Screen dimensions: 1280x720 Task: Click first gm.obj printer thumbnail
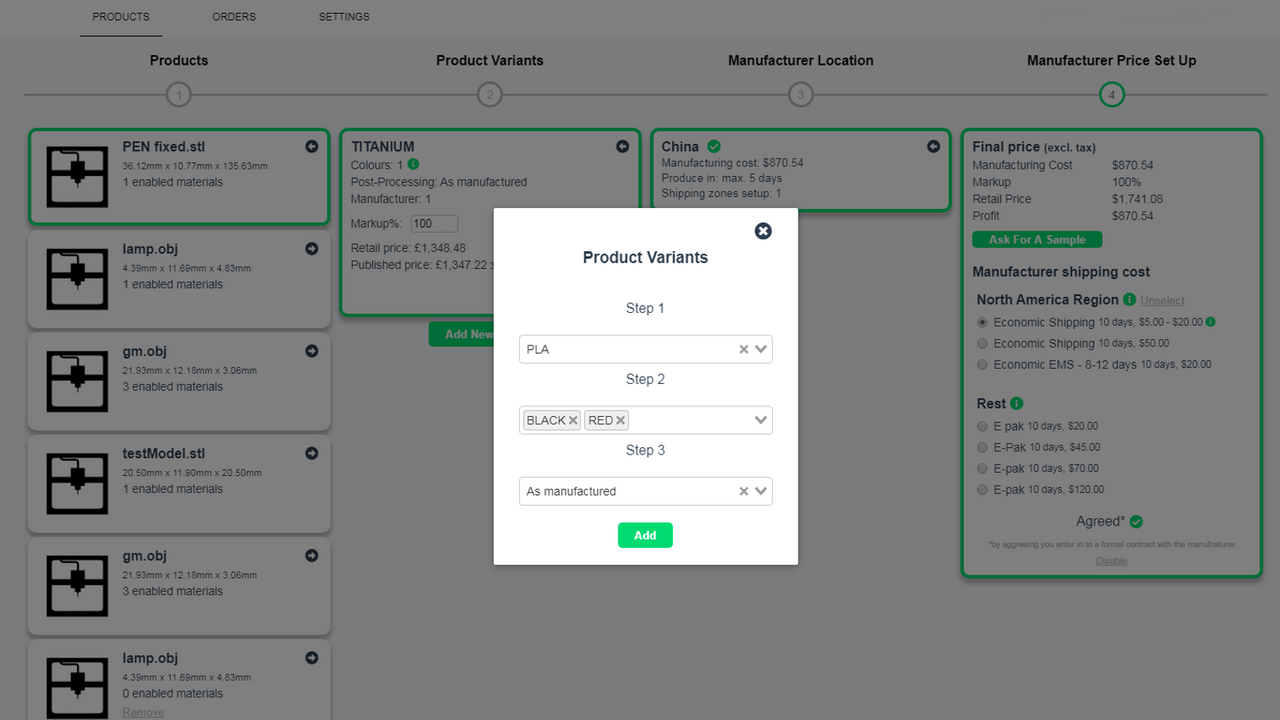78,382
